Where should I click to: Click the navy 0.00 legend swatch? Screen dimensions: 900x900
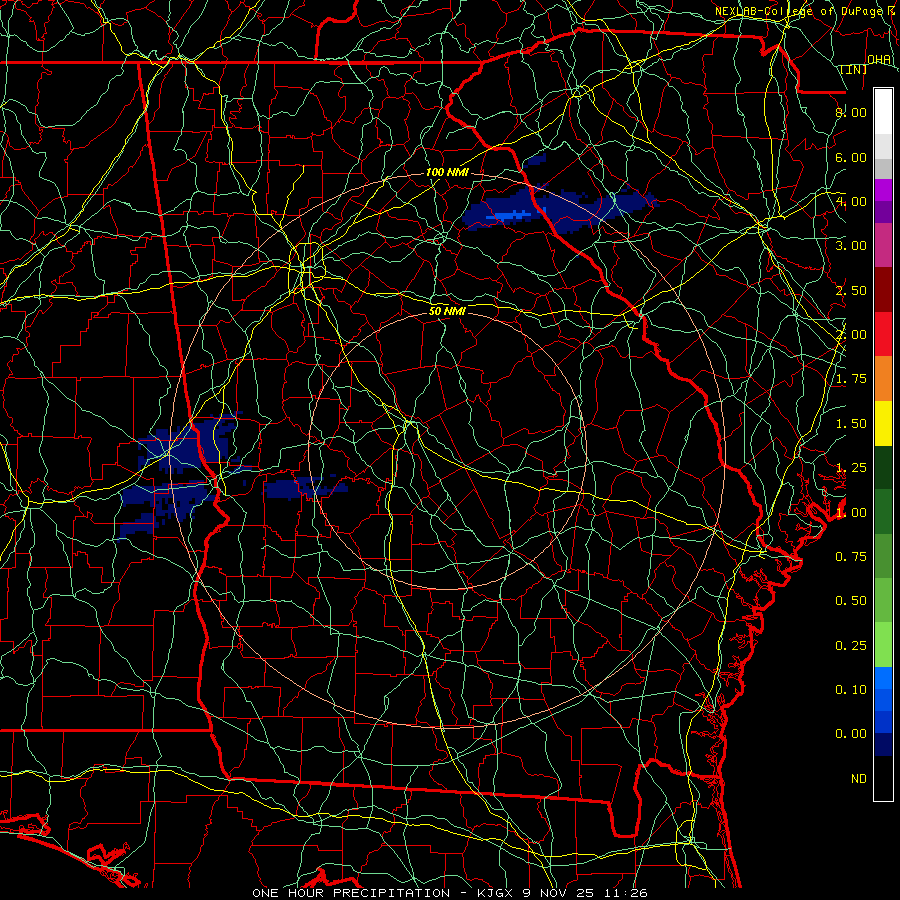[883, 745]
